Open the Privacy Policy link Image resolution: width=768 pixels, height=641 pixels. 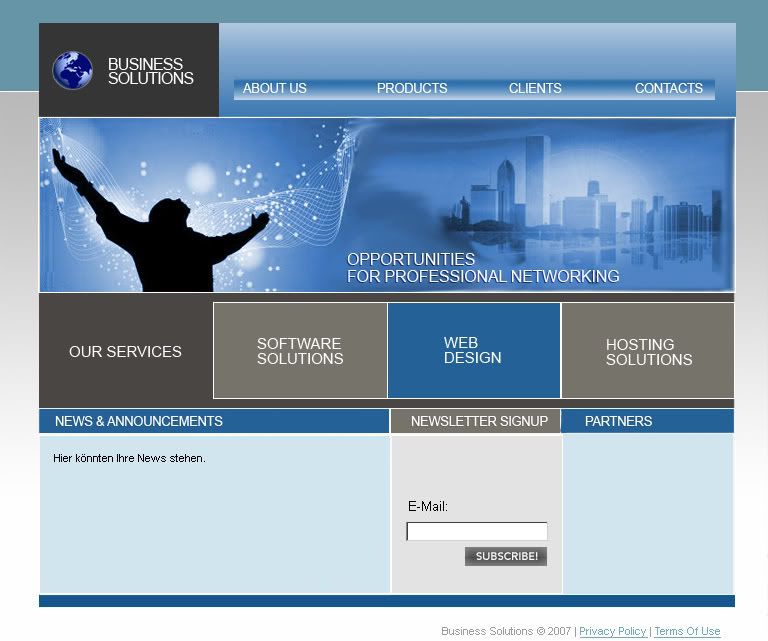pyautogui.click(x=612, y=632)
